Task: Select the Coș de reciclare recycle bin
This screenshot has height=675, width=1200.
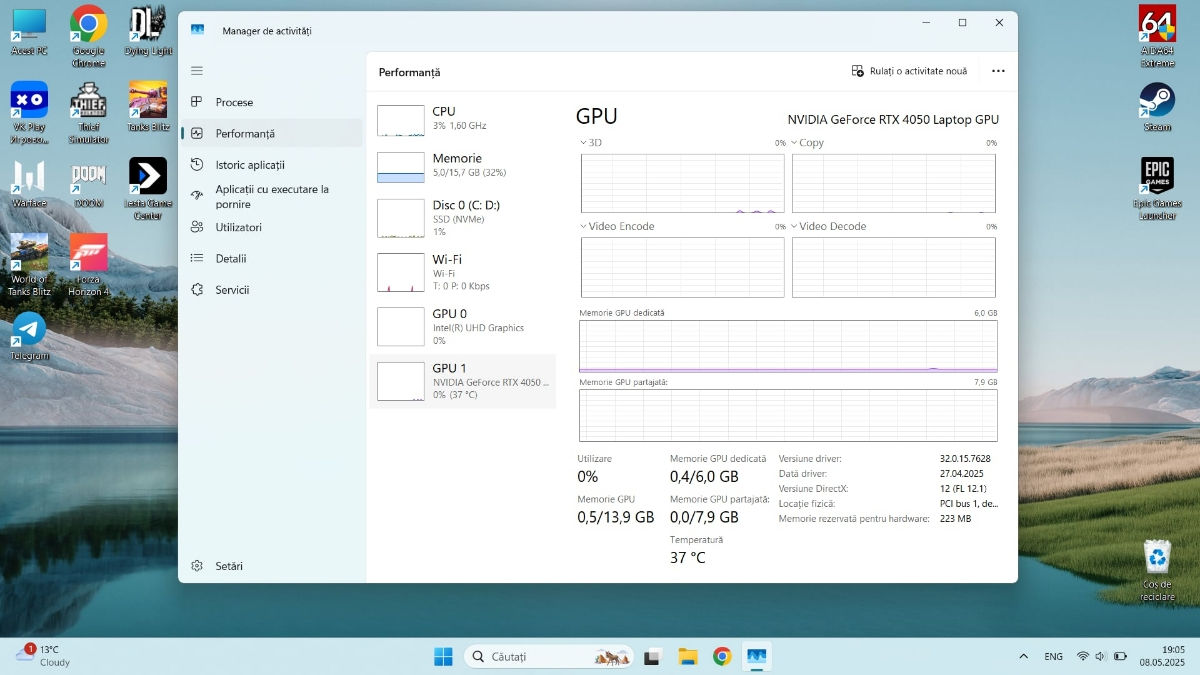Action: [1157, 571]
